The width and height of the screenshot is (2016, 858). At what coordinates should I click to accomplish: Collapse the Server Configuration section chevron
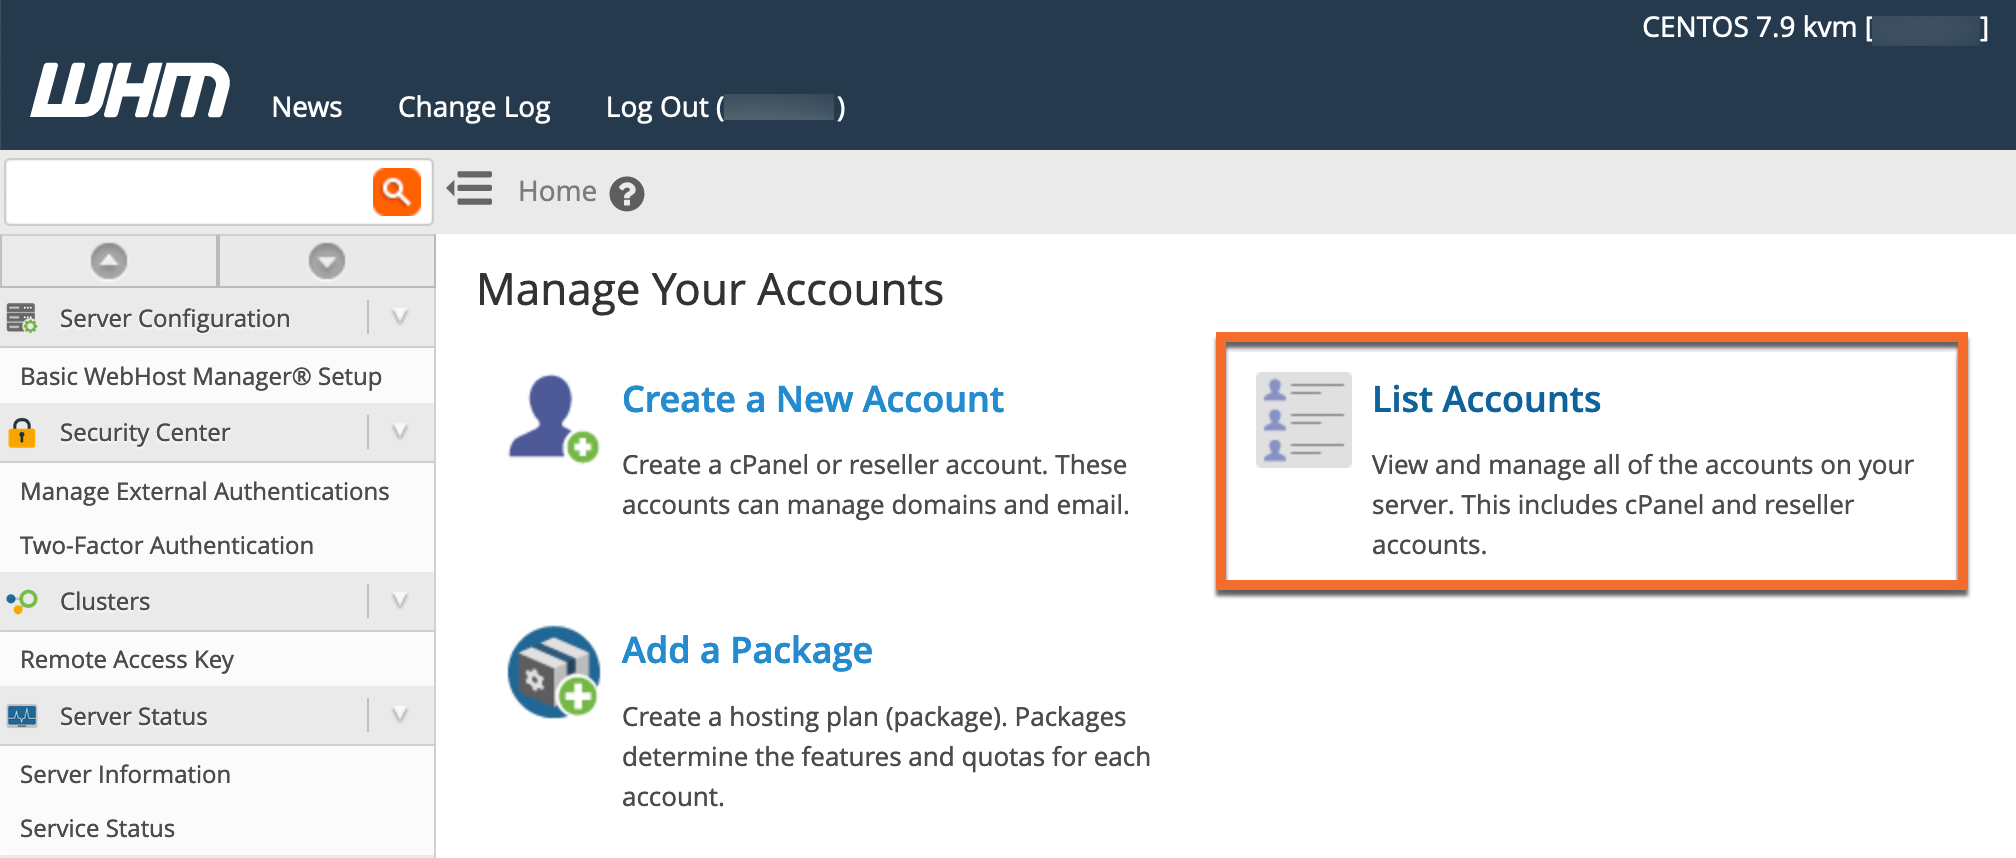pyautogui.click(x=400, y=318)
